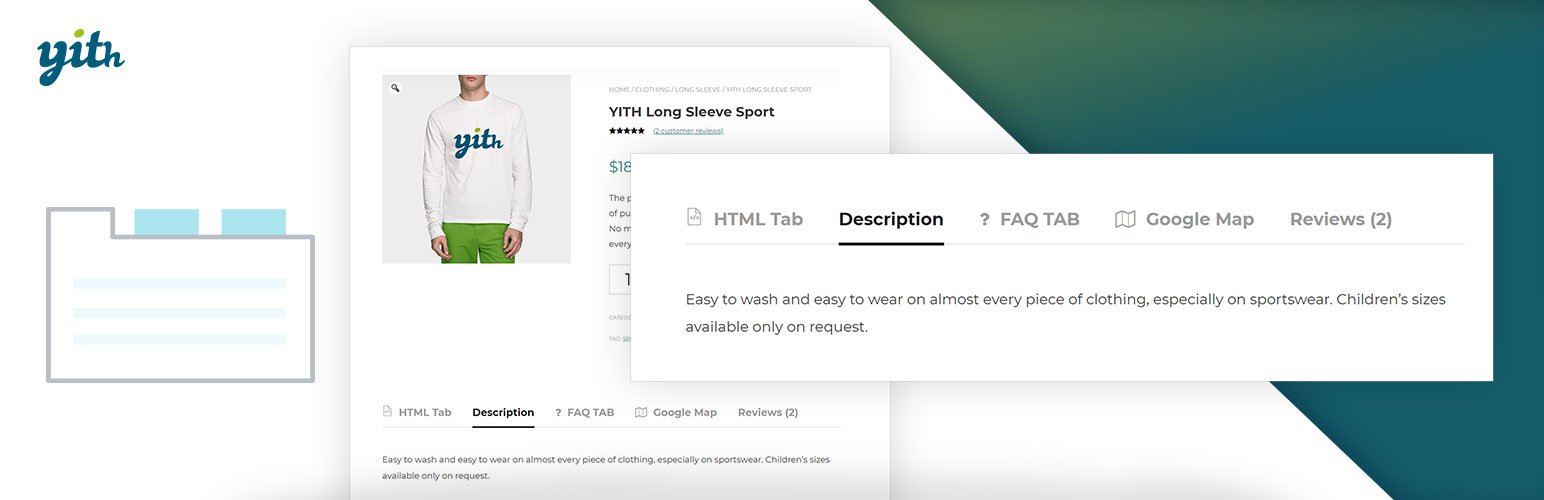This screenshot has width=1544, height=500.
Task: Click the map icon beside large Google Map tab
Action: coord(1125,219)
